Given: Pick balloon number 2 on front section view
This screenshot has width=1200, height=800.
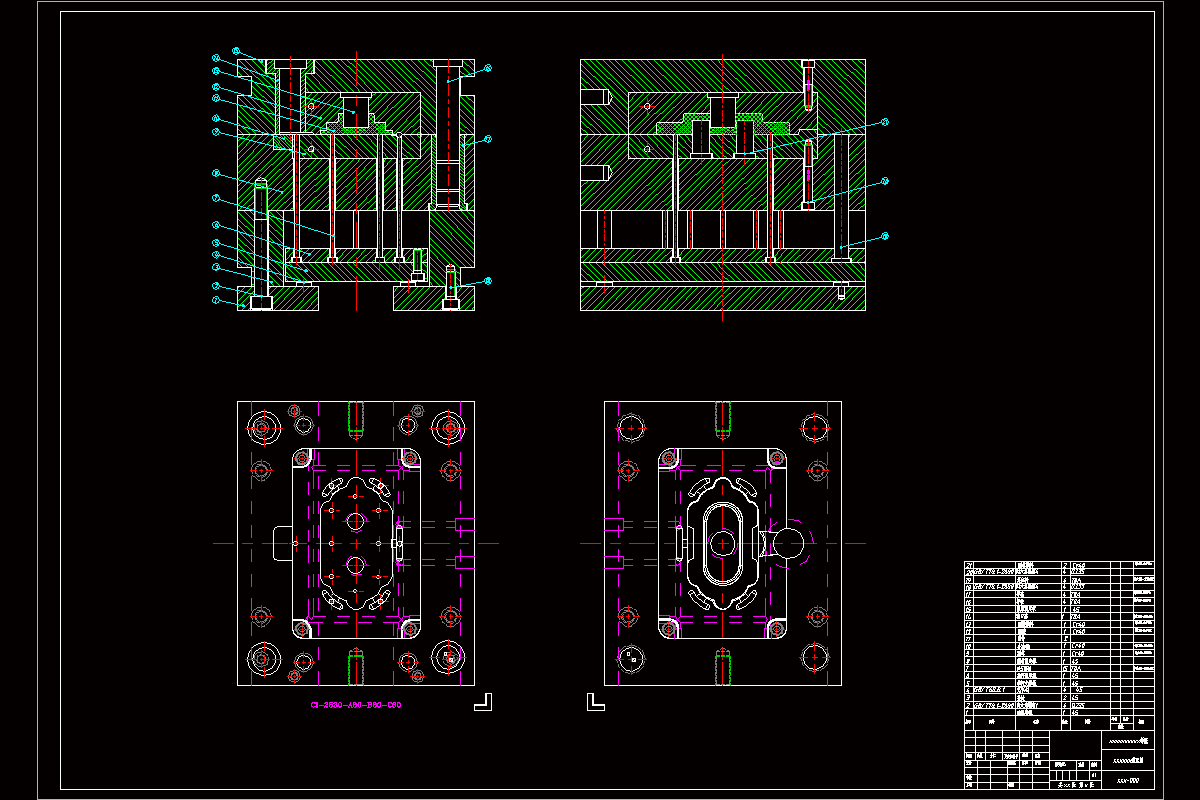Looking at the screenshot, I should pos(215,286).
